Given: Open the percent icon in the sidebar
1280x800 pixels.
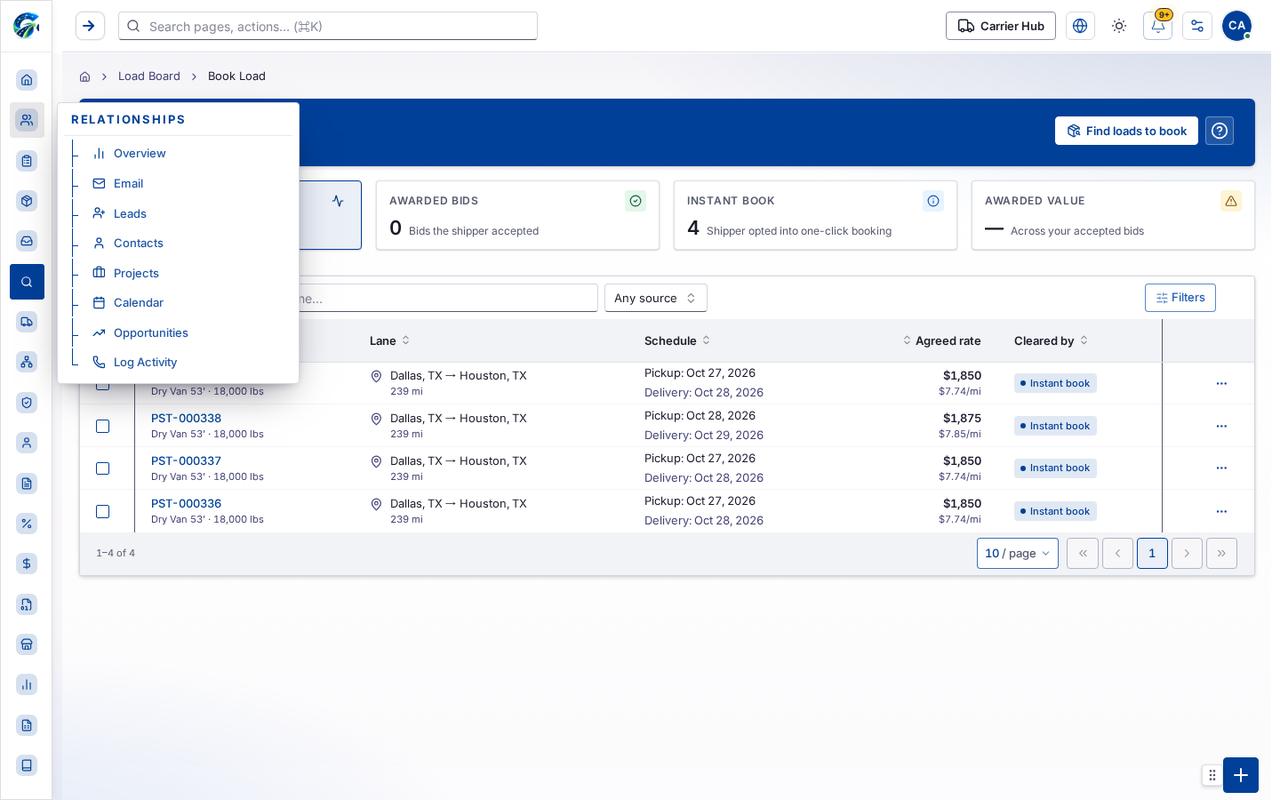Looking at the screenshot, I should click(27, 523).
